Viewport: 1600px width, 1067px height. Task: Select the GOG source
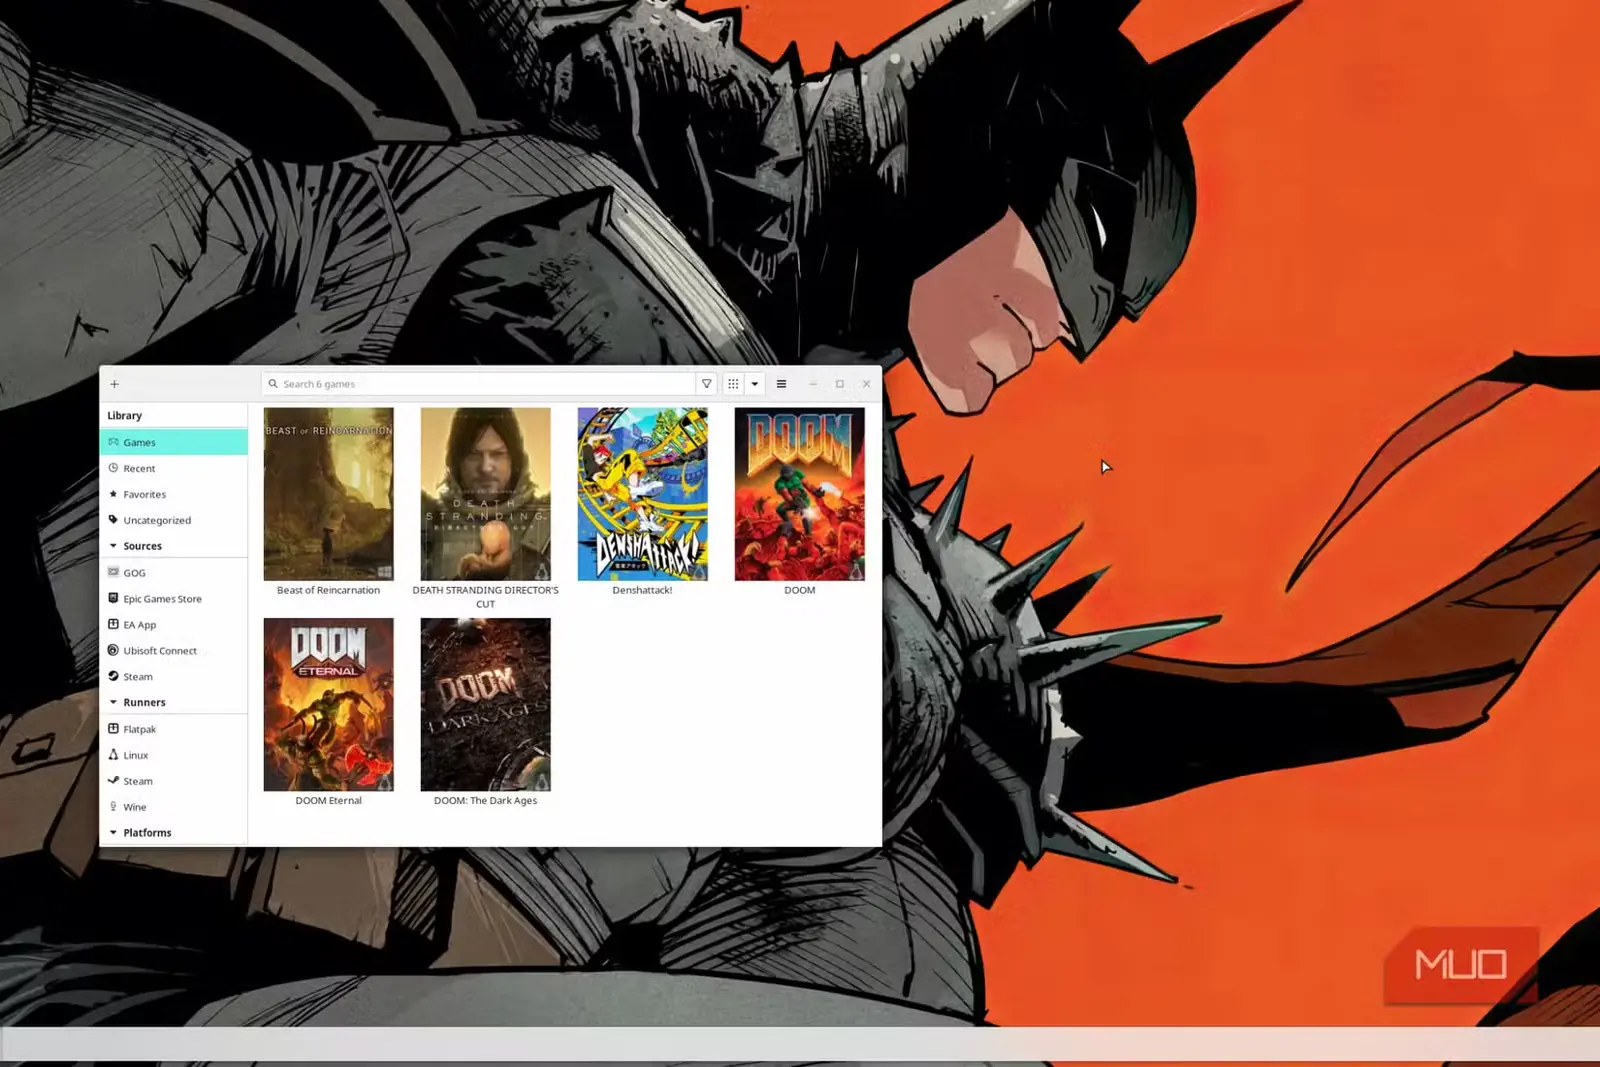click(174, 573)
